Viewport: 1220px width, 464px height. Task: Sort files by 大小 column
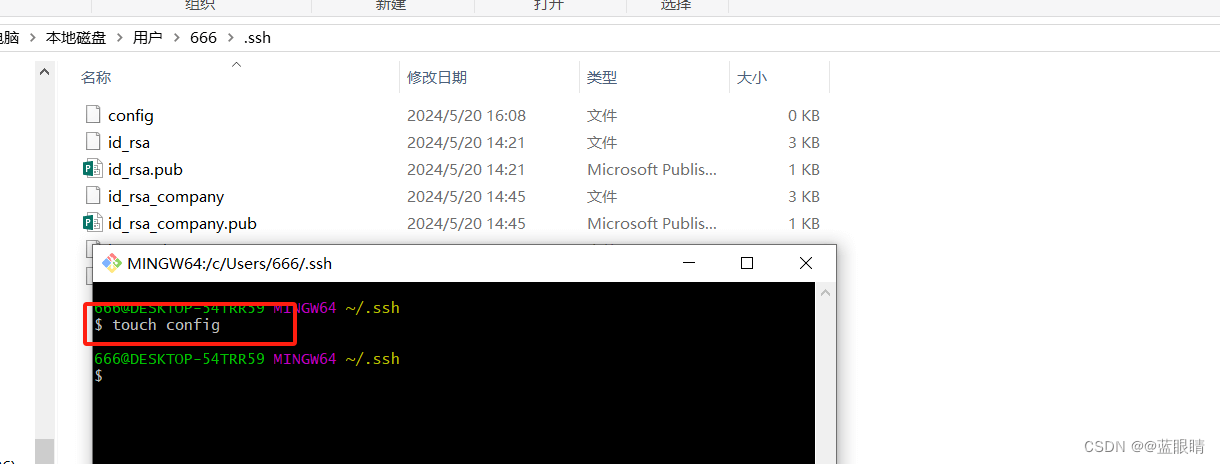752,77
